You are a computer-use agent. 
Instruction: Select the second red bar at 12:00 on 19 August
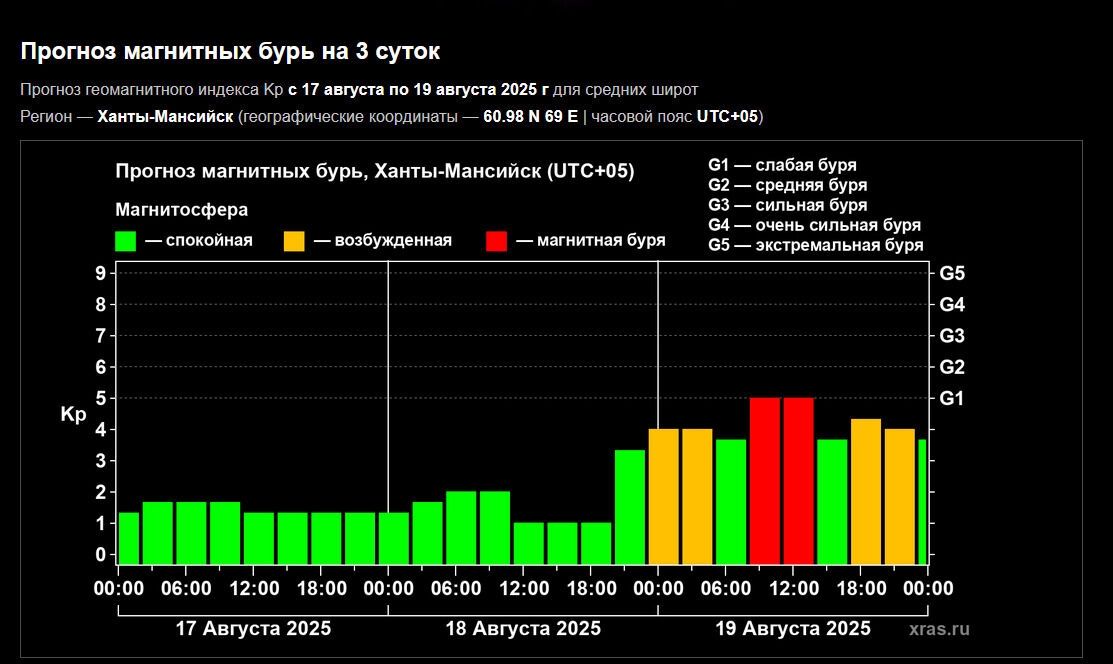[798, 480]
